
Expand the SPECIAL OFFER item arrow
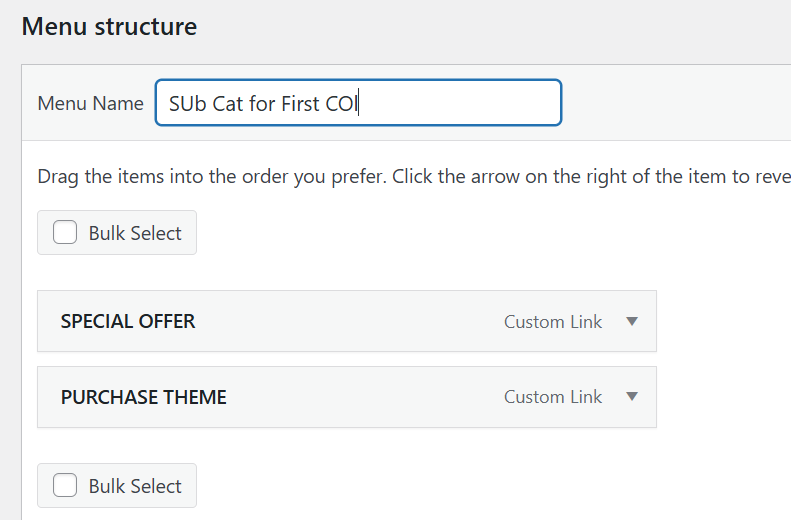click(632, 321)
